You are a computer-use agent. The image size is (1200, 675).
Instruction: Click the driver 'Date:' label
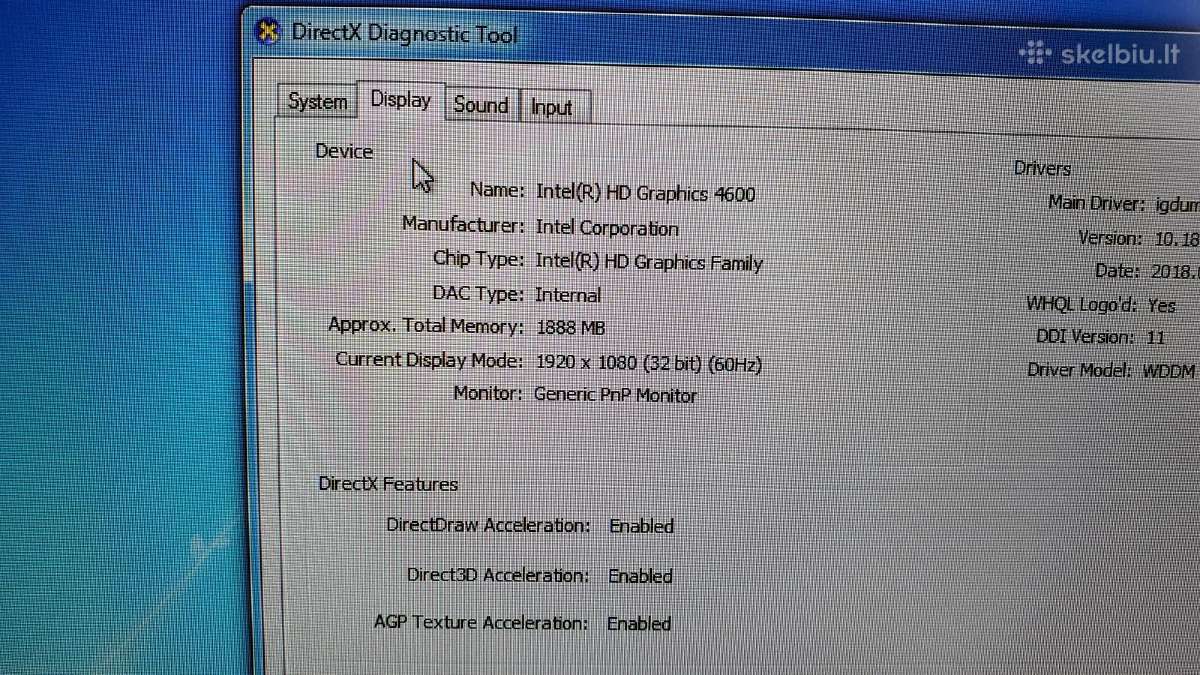coord(1117,272)
